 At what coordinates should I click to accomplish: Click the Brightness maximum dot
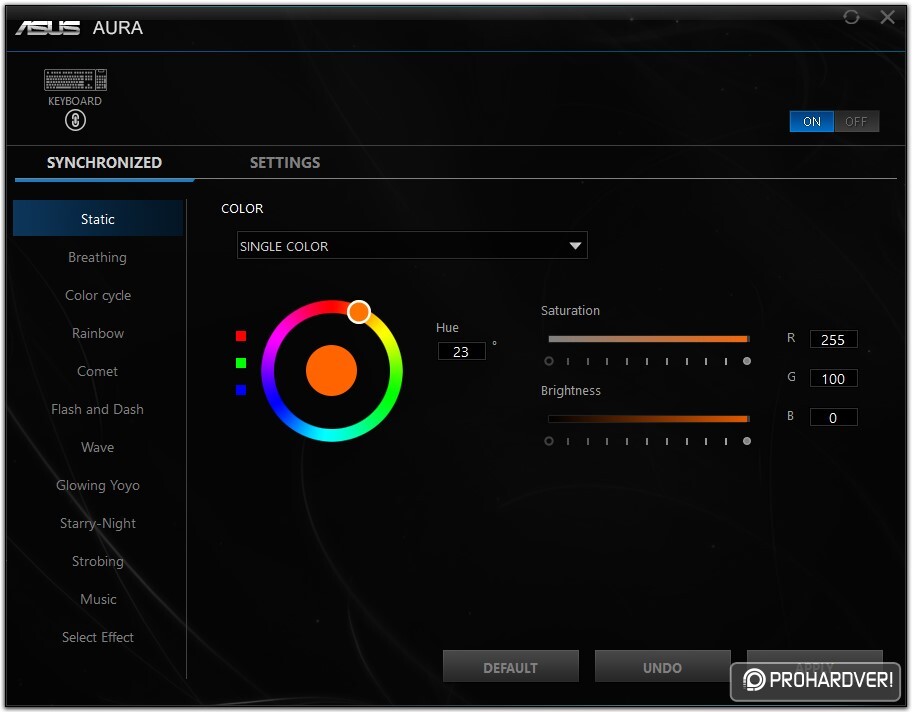pos(747,441)
